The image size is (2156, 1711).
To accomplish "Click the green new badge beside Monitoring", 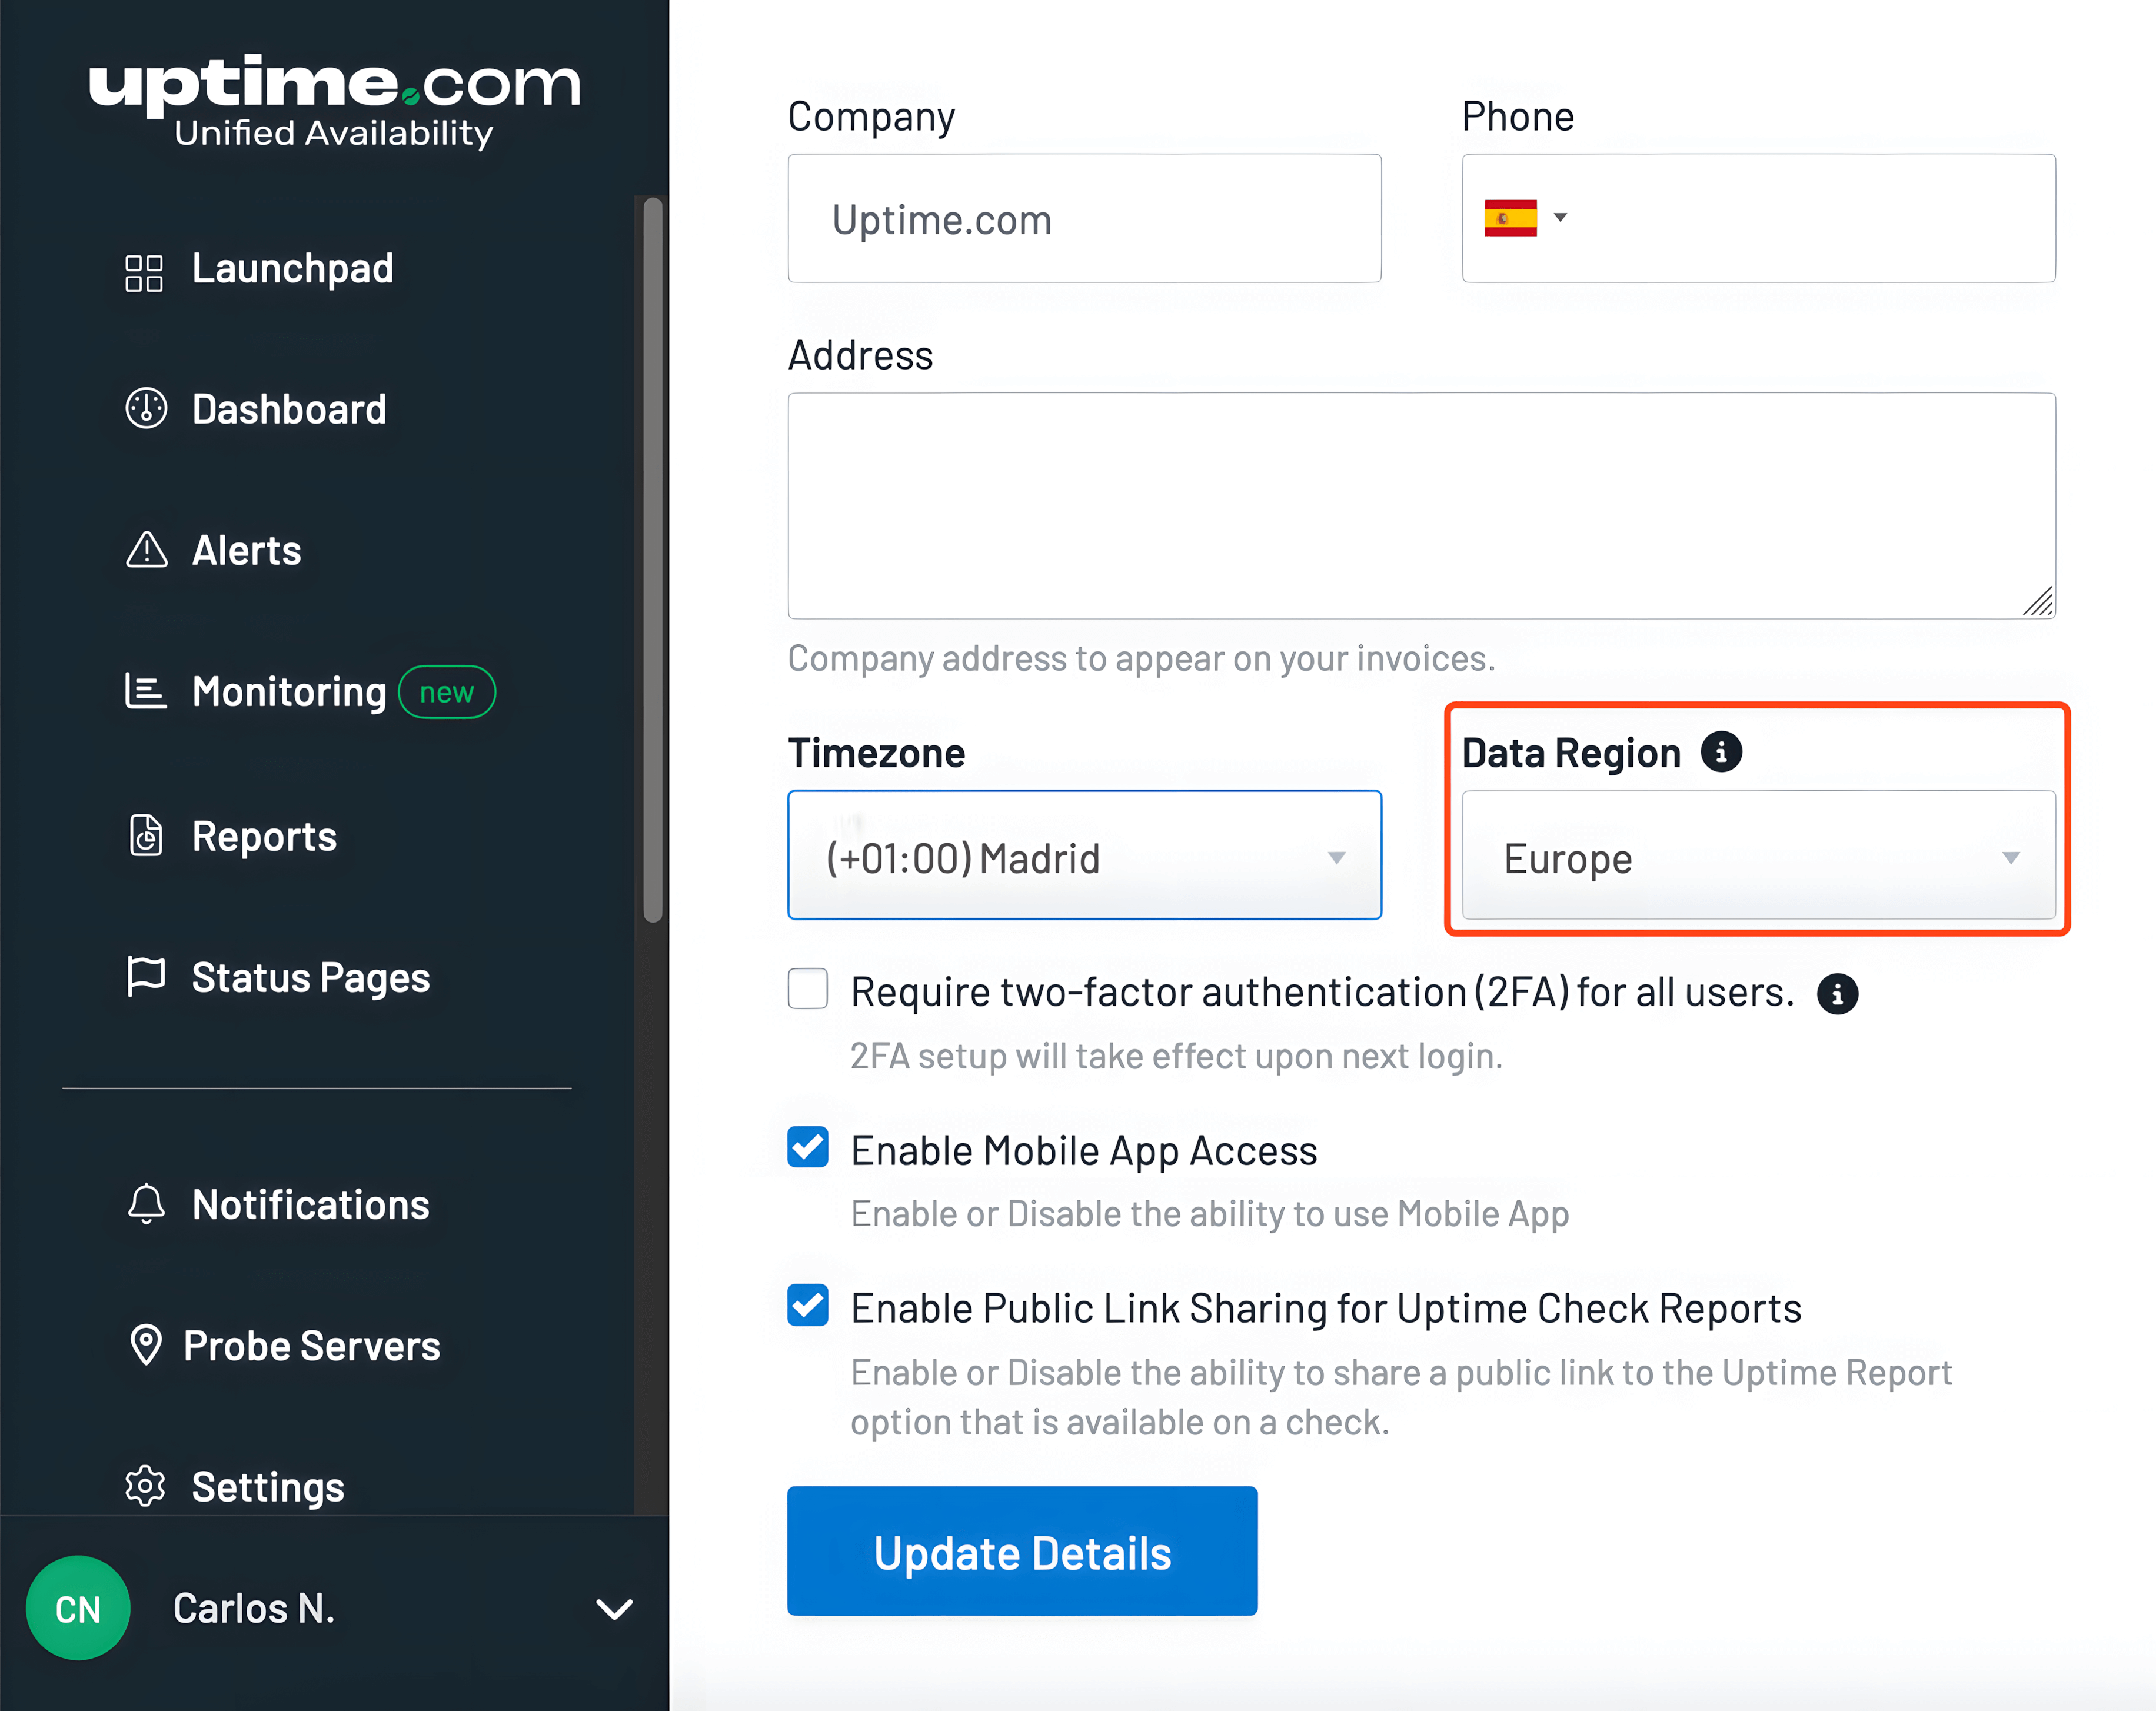I will point(447,692).
